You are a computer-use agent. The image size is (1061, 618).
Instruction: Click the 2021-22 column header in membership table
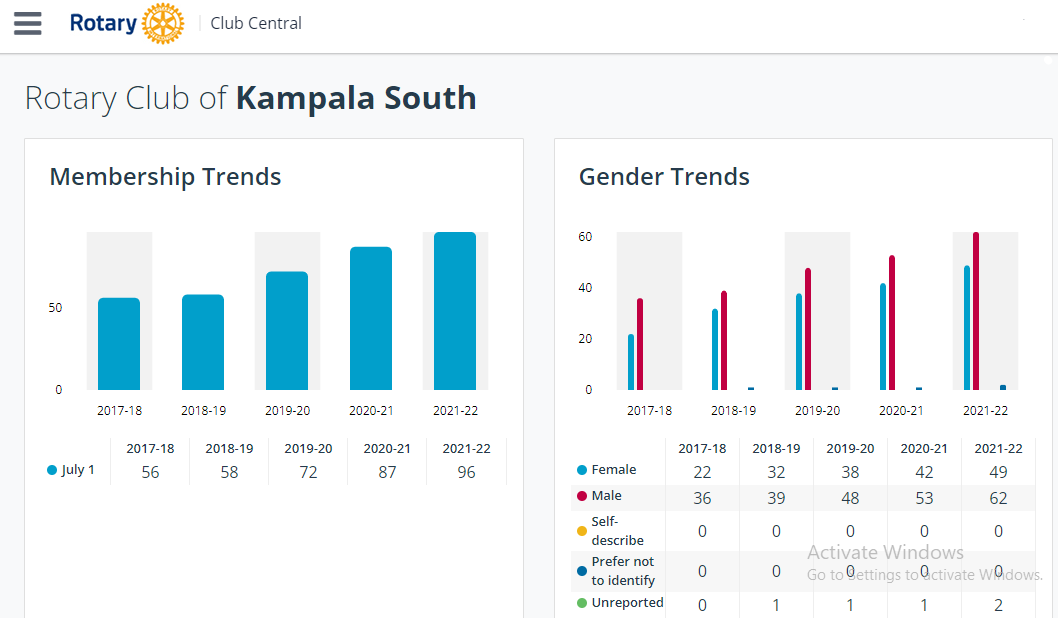[x=466, y=449]
